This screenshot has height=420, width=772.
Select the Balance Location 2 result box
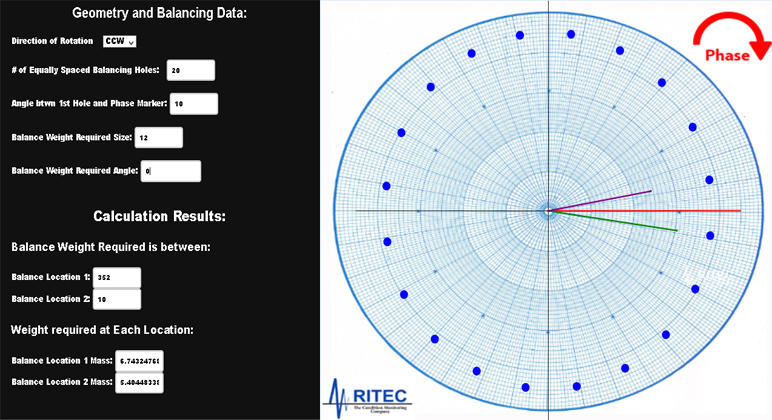coord(117,298)
